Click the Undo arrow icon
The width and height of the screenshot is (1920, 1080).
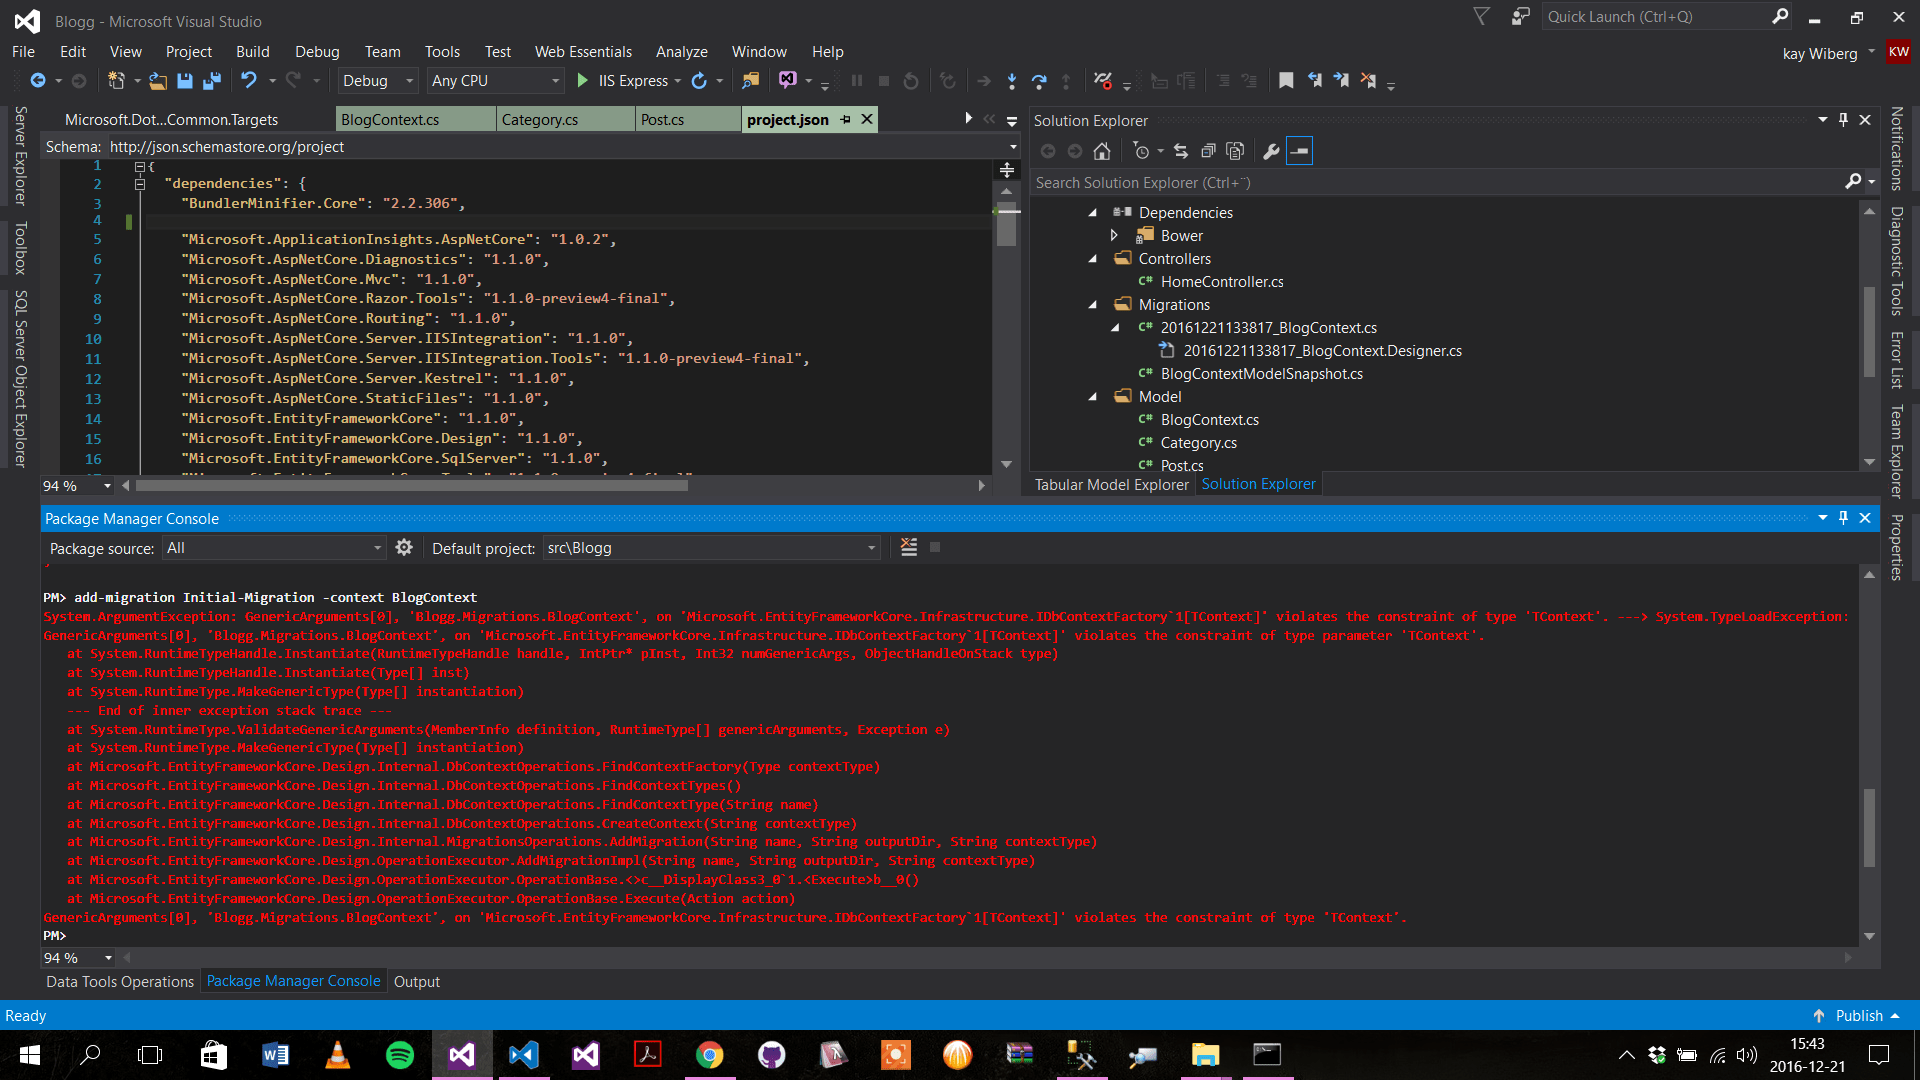pos(248,81)
